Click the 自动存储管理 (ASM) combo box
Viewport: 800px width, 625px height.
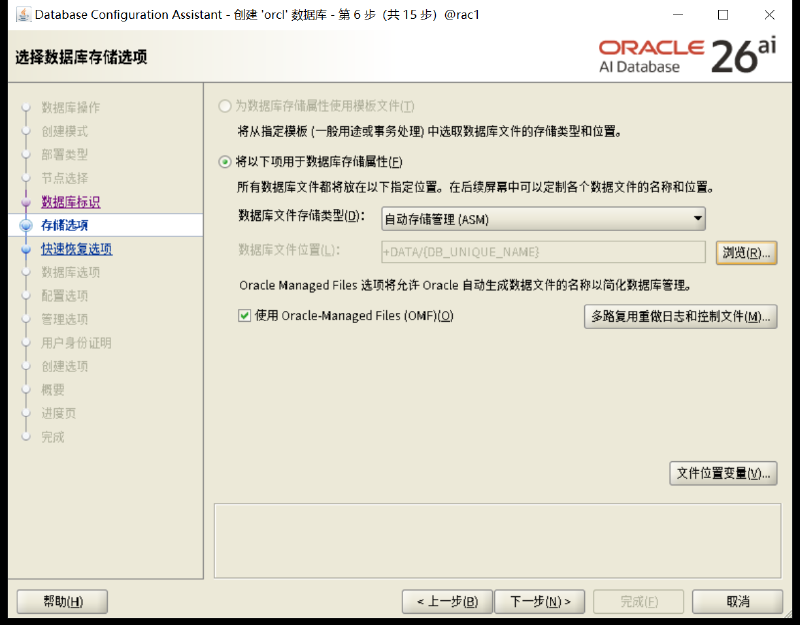pyautogui.click(x=543, y=219)
